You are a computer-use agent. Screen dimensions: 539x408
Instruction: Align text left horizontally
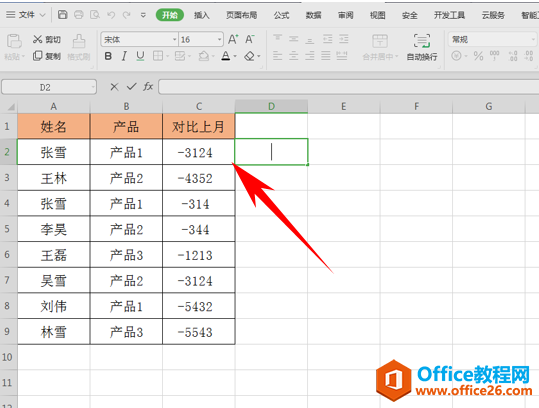[277, 56]
